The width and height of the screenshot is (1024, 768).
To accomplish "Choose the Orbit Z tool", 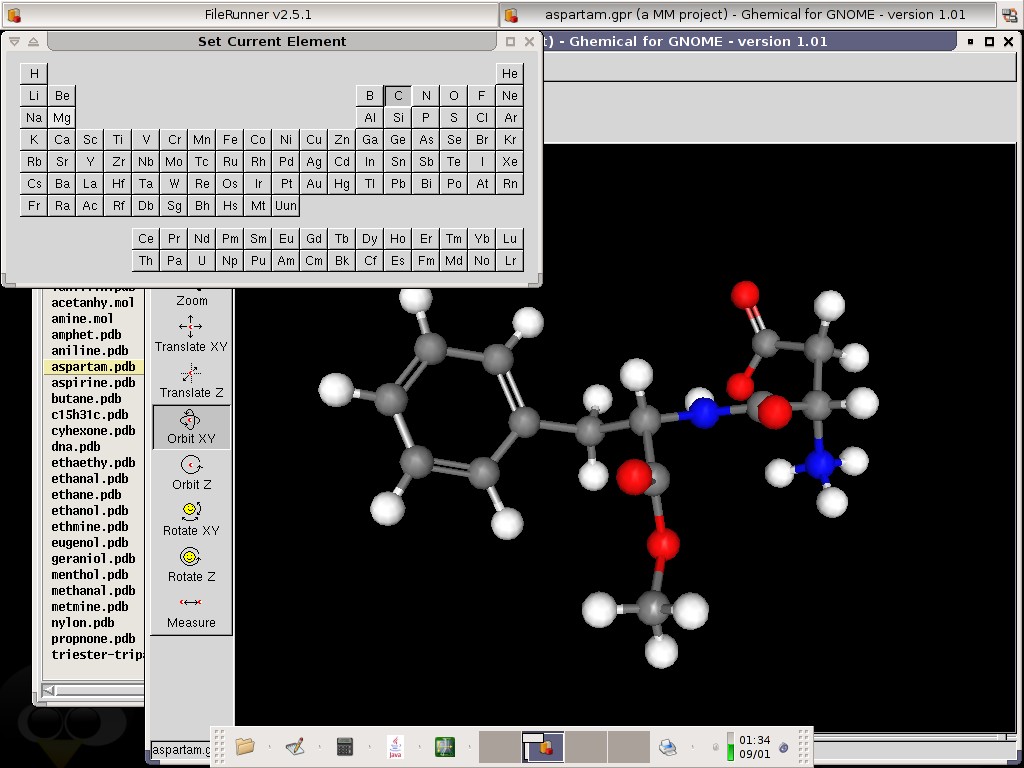I will coord(191,472).
